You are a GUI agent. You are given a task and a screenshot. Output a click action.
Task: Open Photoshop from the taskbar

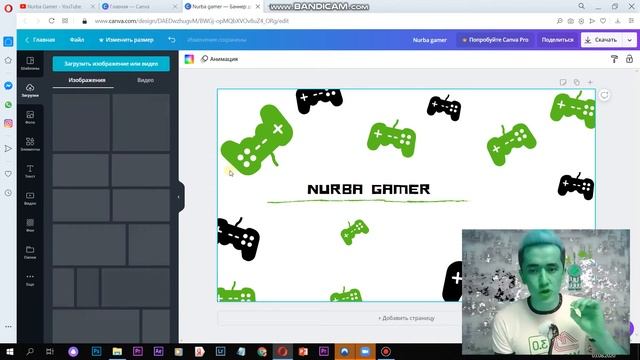pos(96,351)
